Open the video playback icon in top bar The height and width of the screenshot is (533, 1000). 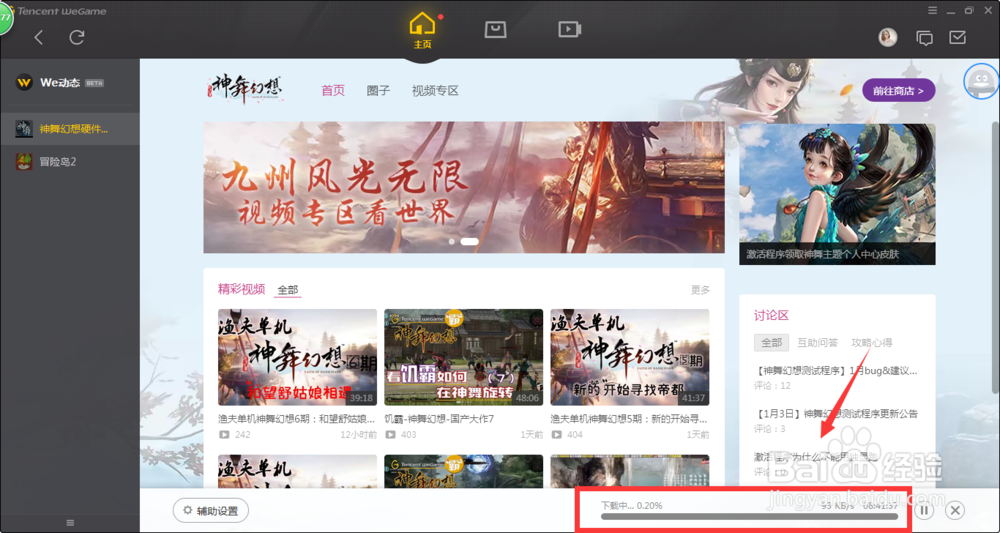coord(569,29)
